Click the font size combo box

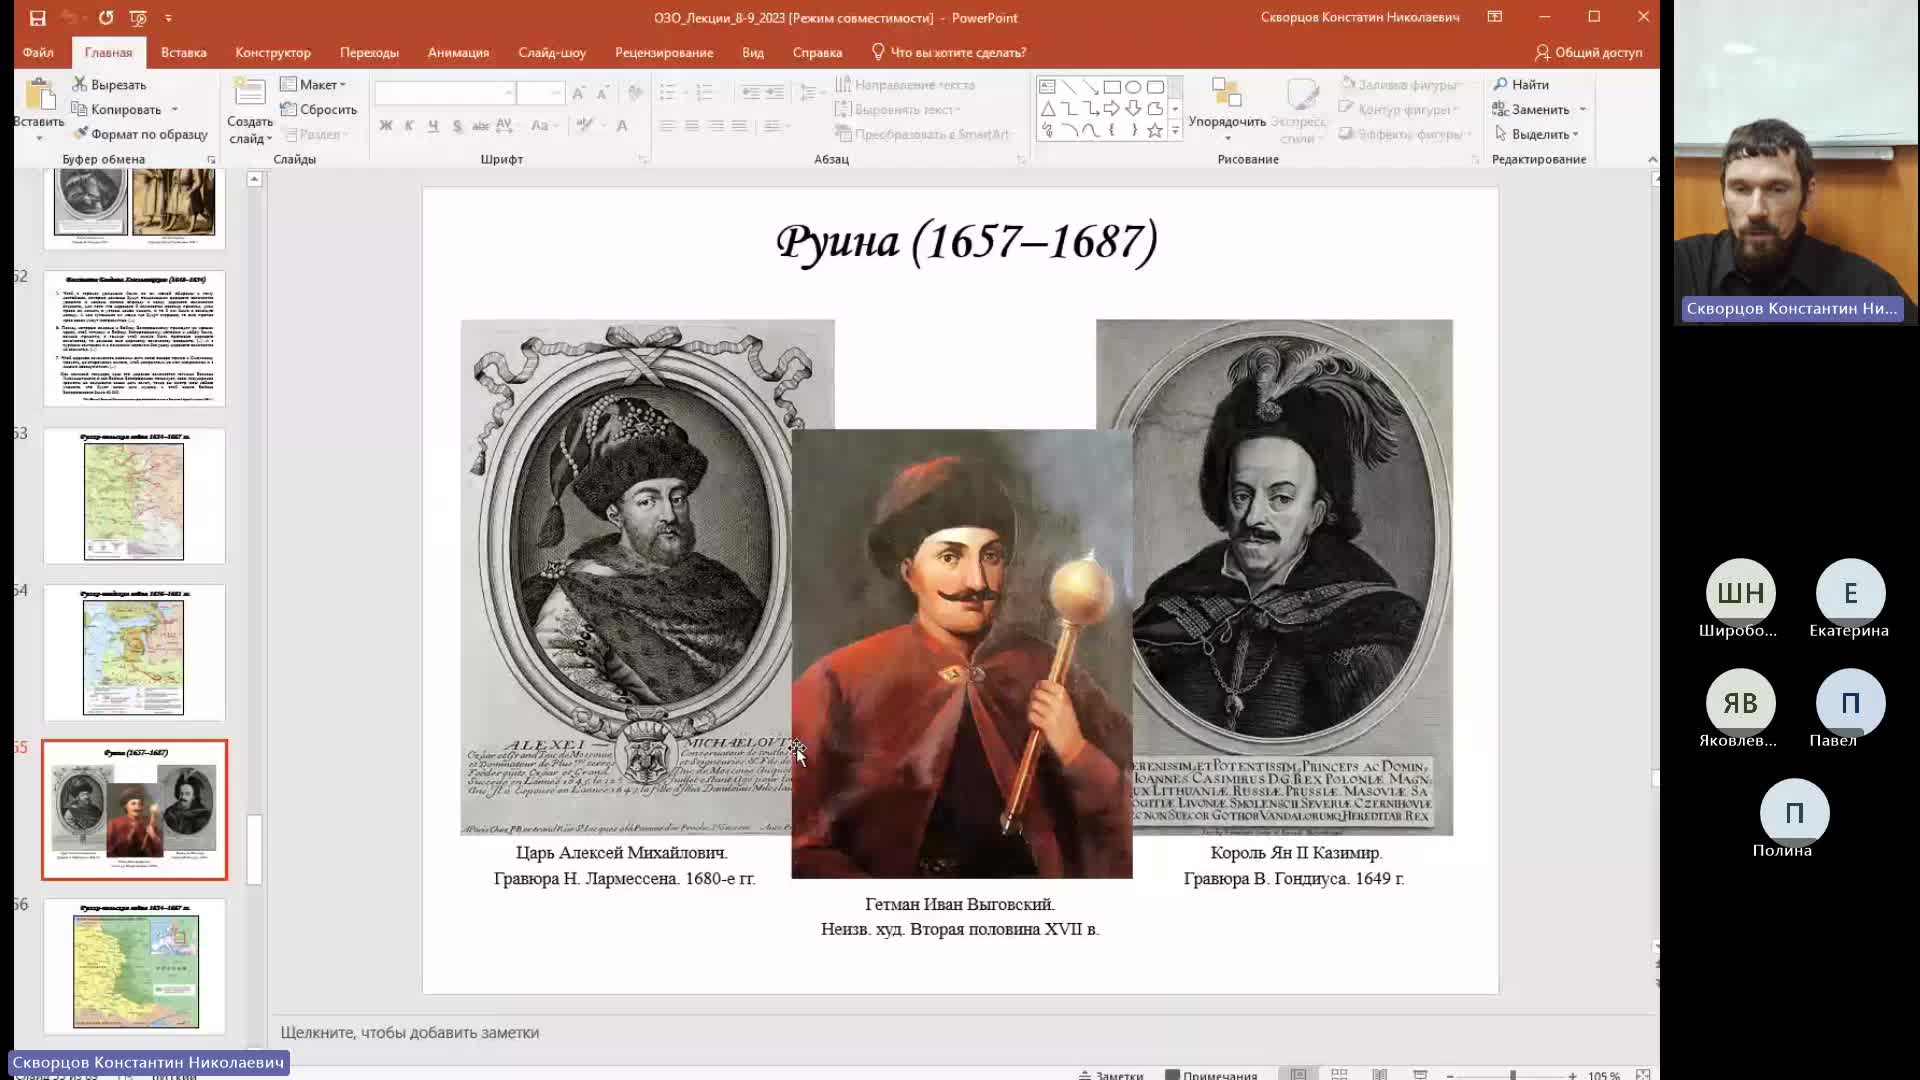coord(541,93)
